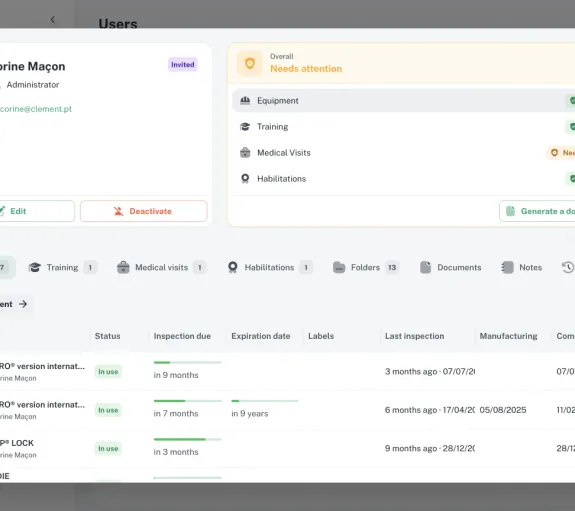Click the Edit button

37,211
